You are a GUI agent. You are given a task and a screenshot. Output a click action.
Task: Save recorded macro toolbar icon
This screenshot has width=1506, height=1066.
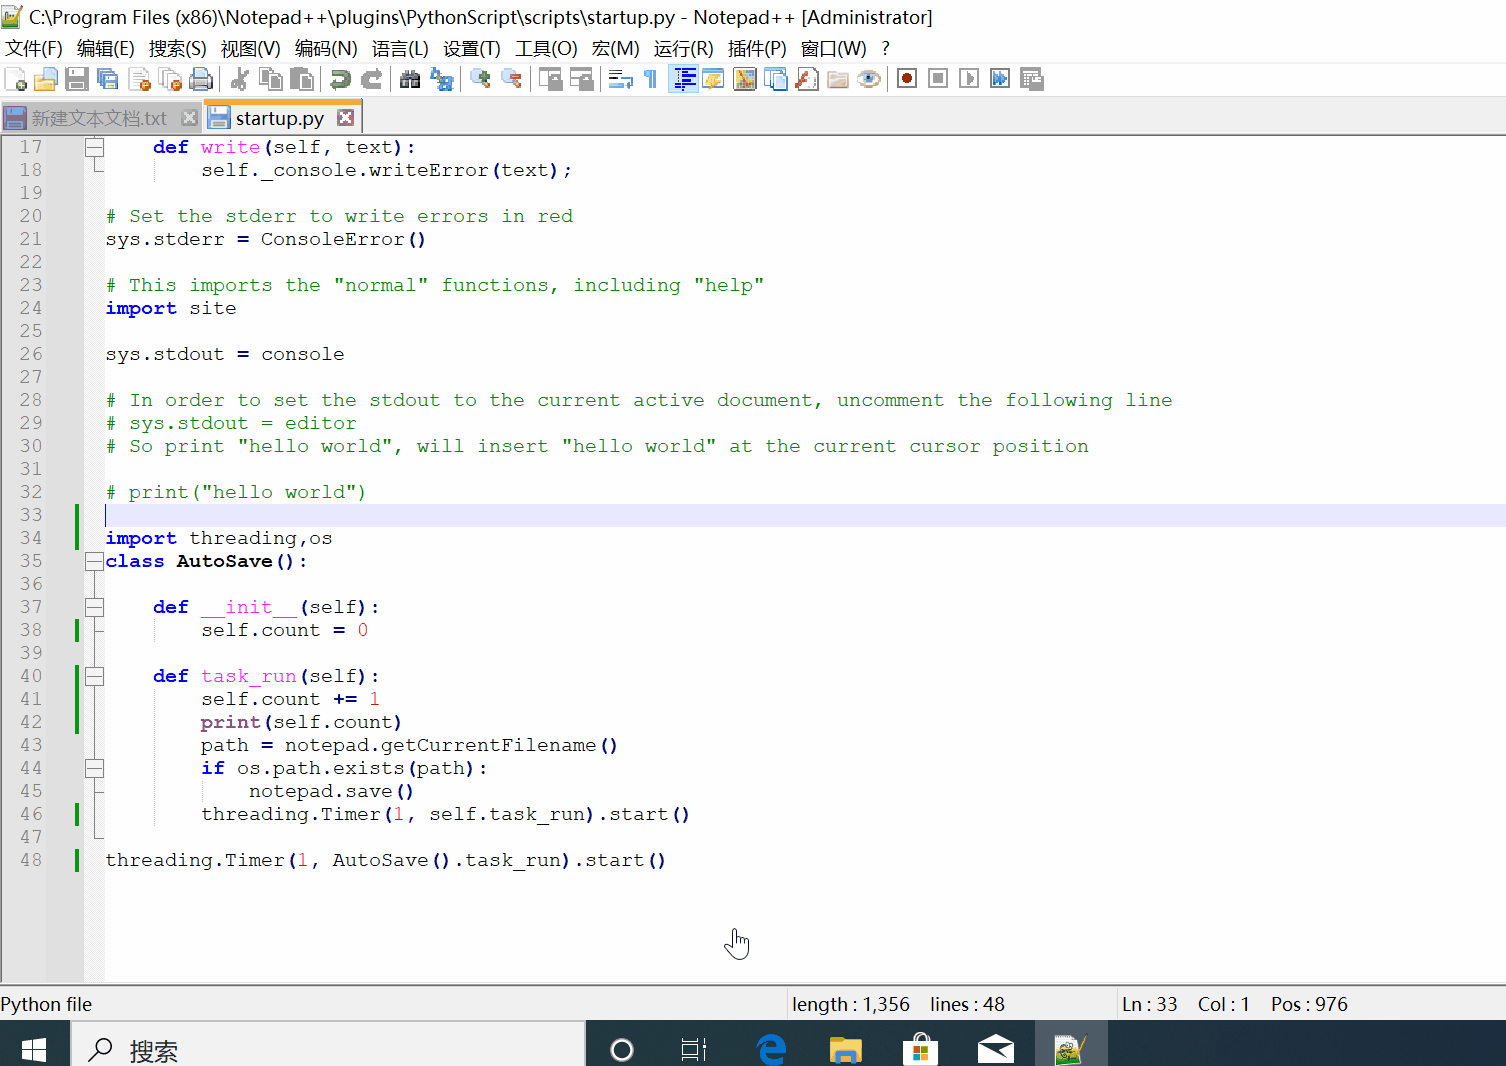point(1031,79)
